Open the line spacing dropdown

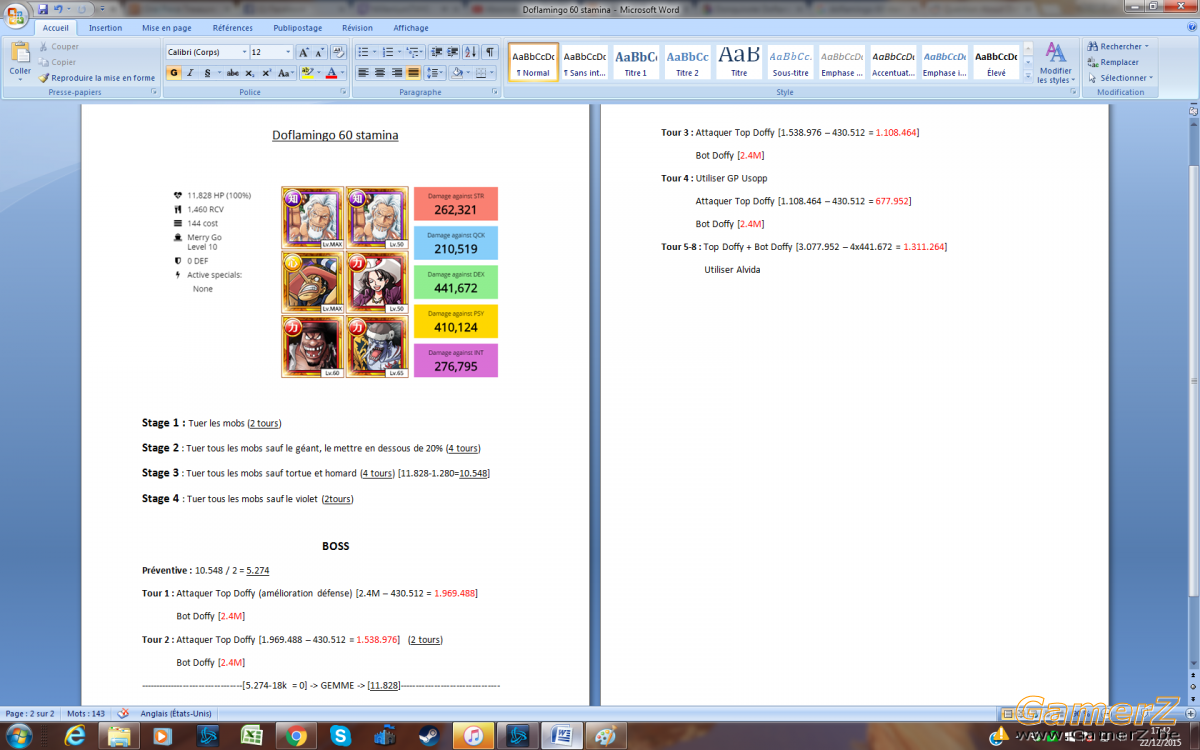click(435, 73)
